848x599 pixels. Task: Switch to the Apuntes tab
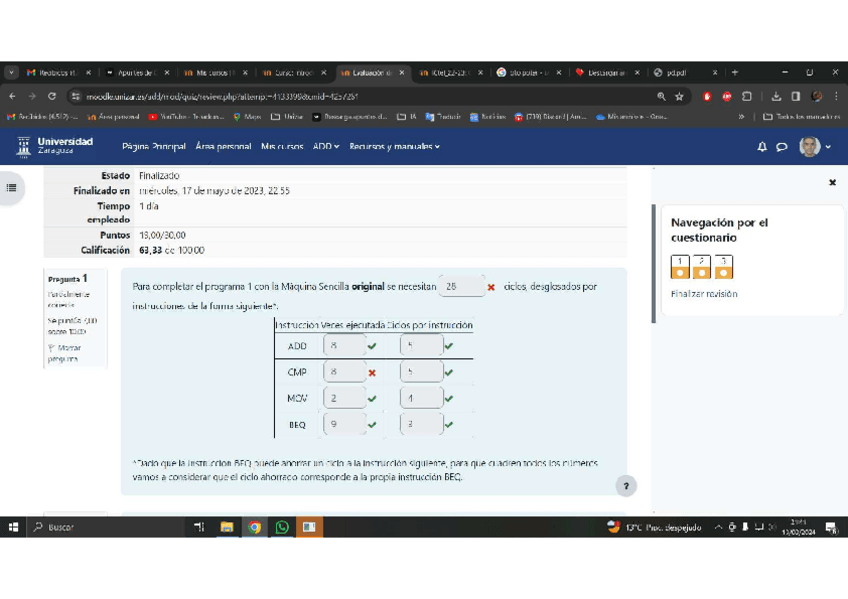[137, 72]
